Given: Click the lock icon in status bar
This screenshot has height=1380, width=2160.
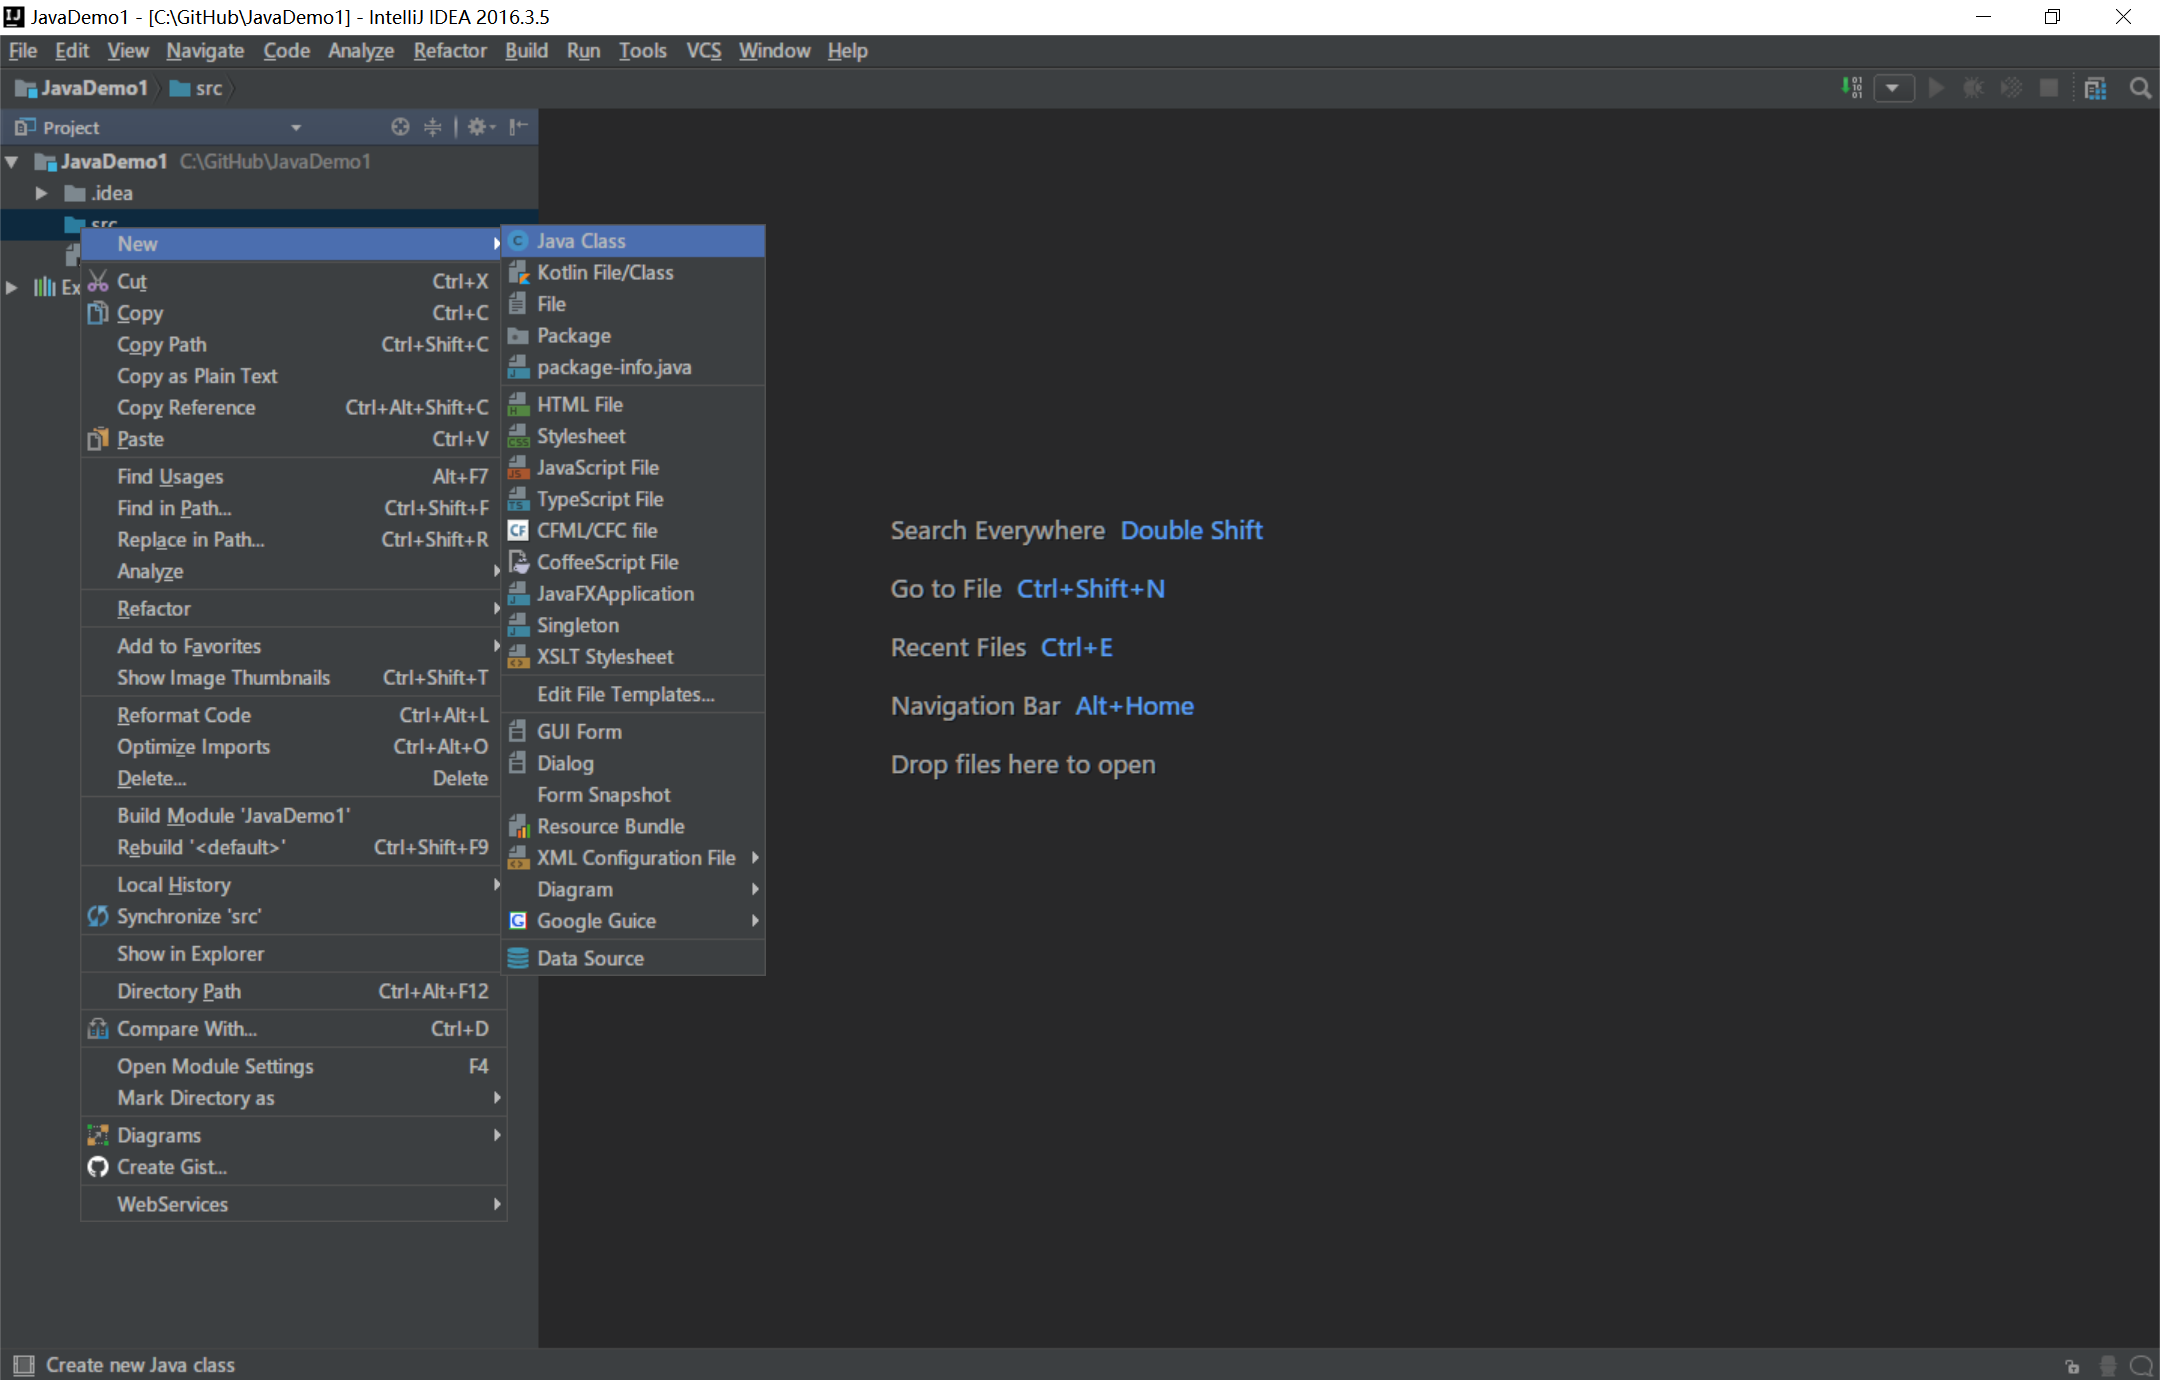Looking at the screenshot, I should click(x=2072, y=1365).
